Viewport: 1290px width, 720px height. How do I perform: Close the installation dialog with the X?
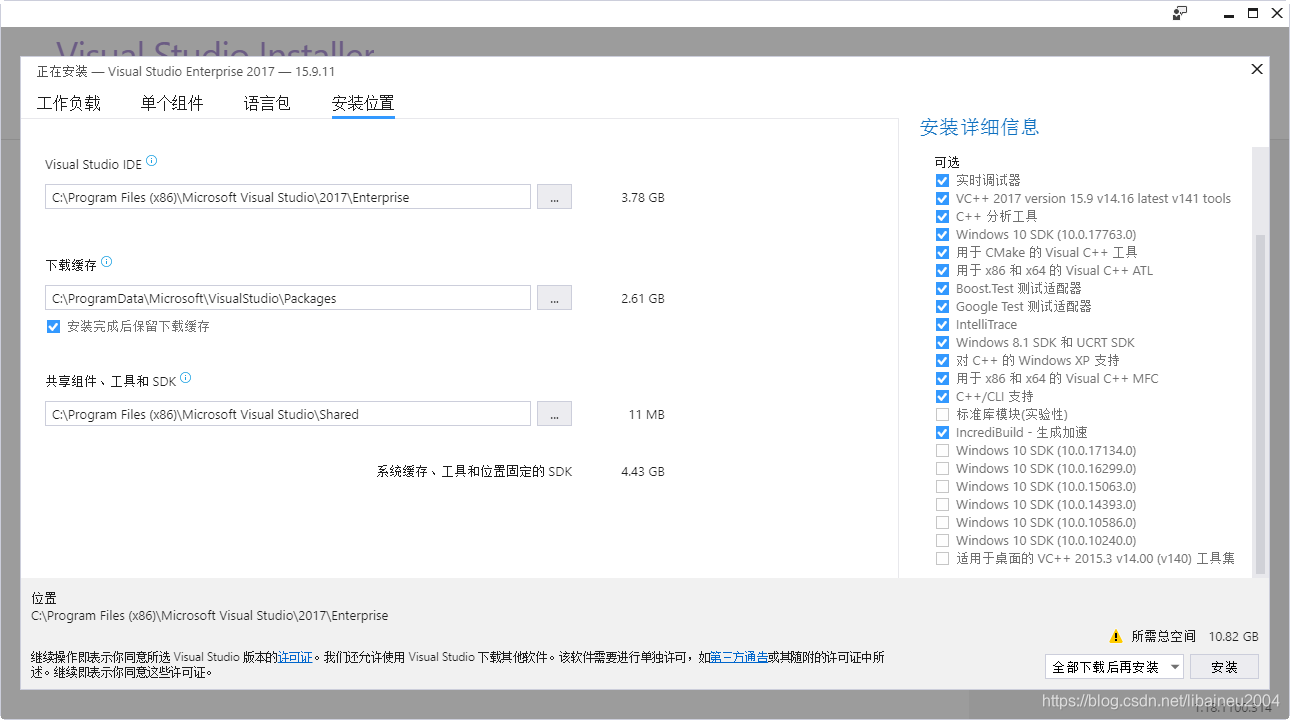pos(1257,69)
